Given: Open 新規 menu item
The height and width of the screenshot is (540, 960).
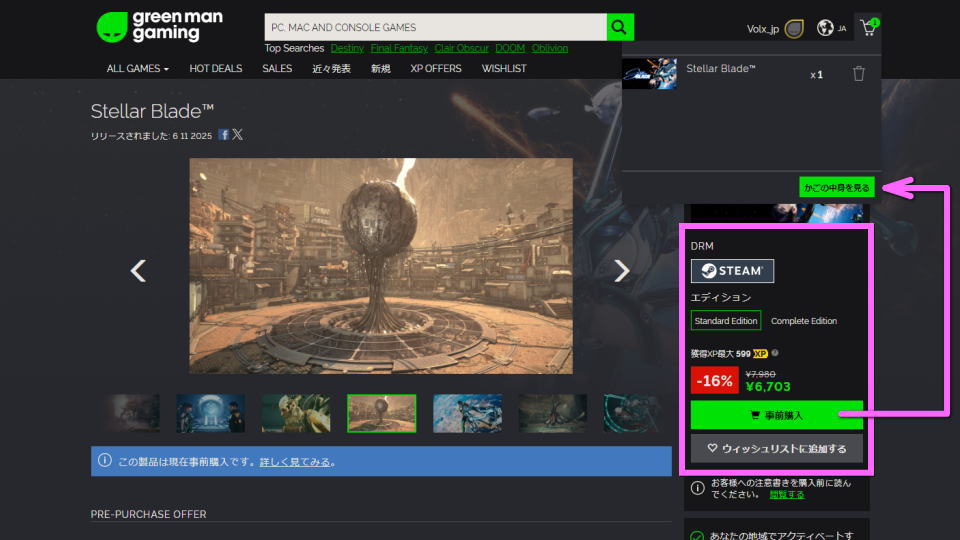Looking at the screenshot, I should 380,69.
